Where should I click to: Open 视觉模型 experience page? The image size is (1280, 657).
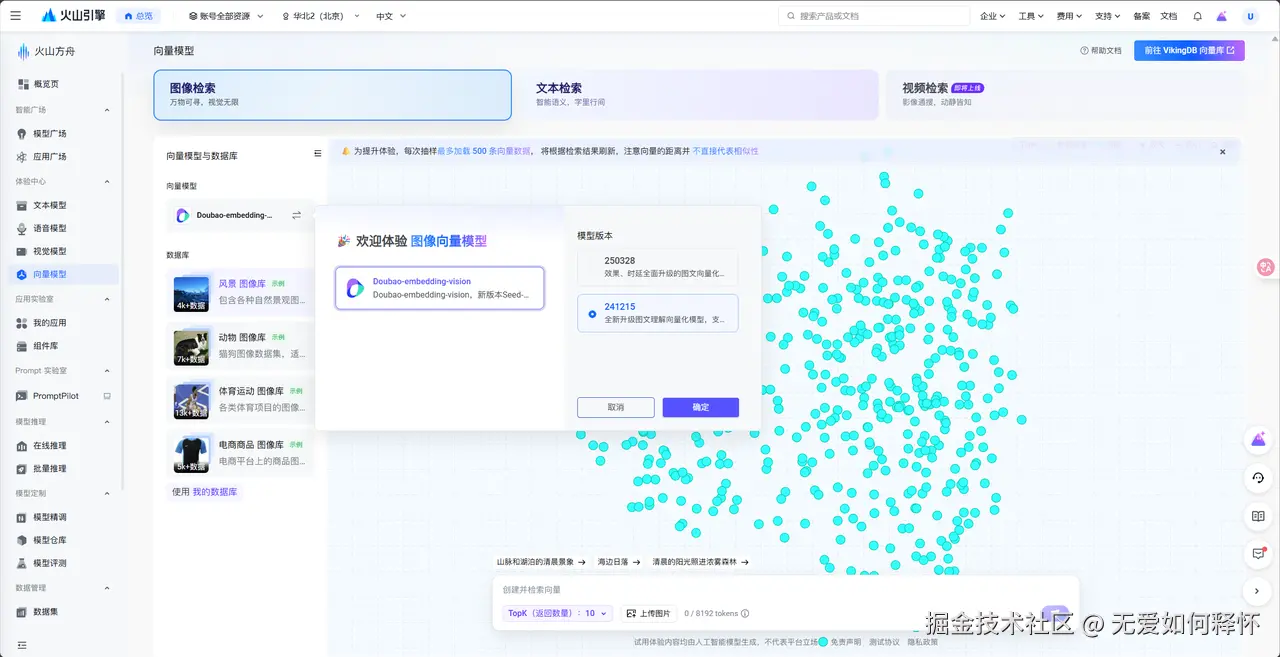tap(50, 251)
